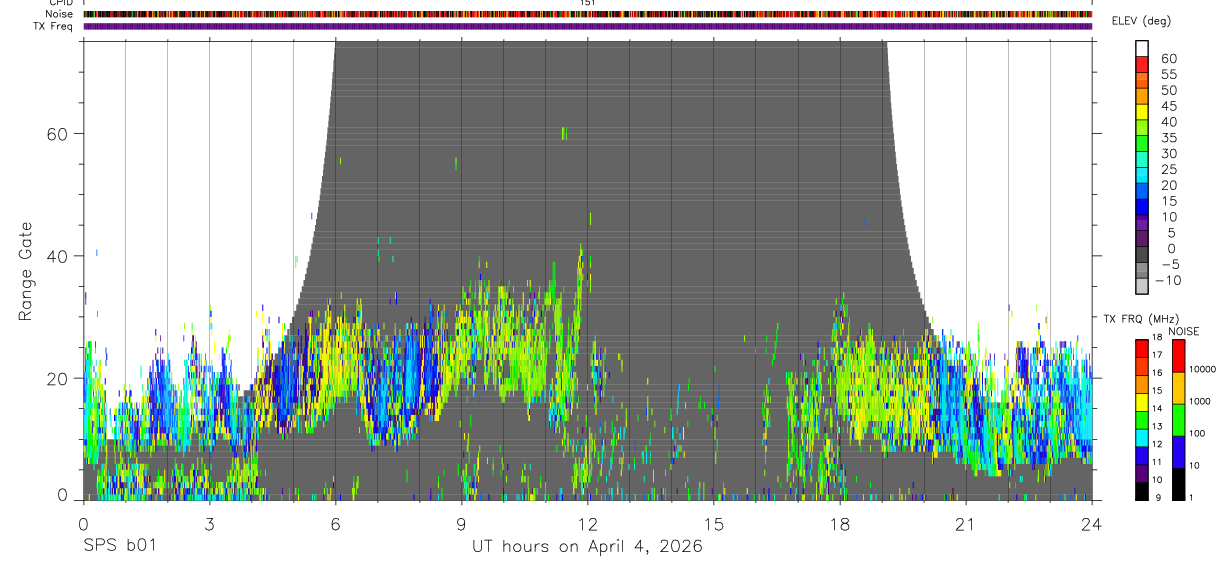This screenshot has height=567, width=1228.
Task: Click the blue 10 NOISE colorbar segment
Action: click(x=1179, y=451)
